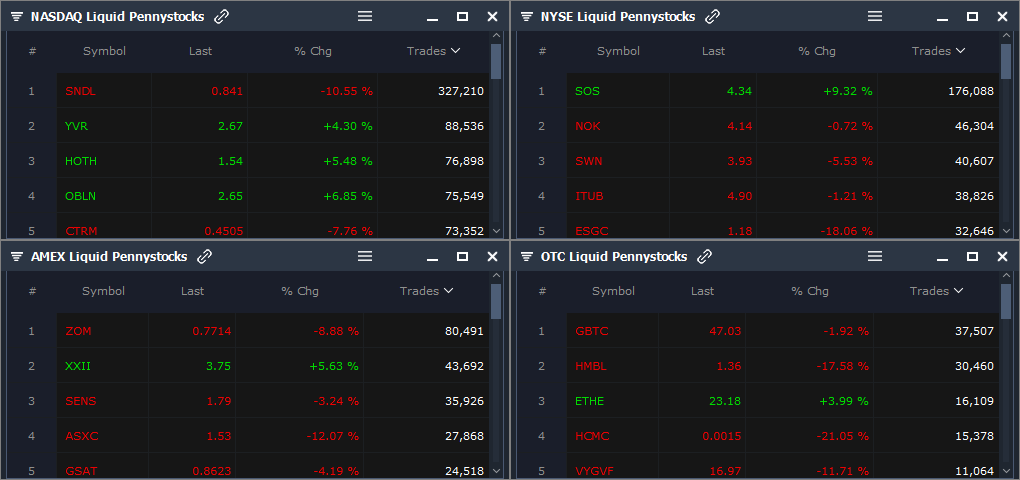Open hamburger menu in OTC Liquid Pennystocks window
The width and height of the screenshot is (1020, 480).
click(875, 256)
